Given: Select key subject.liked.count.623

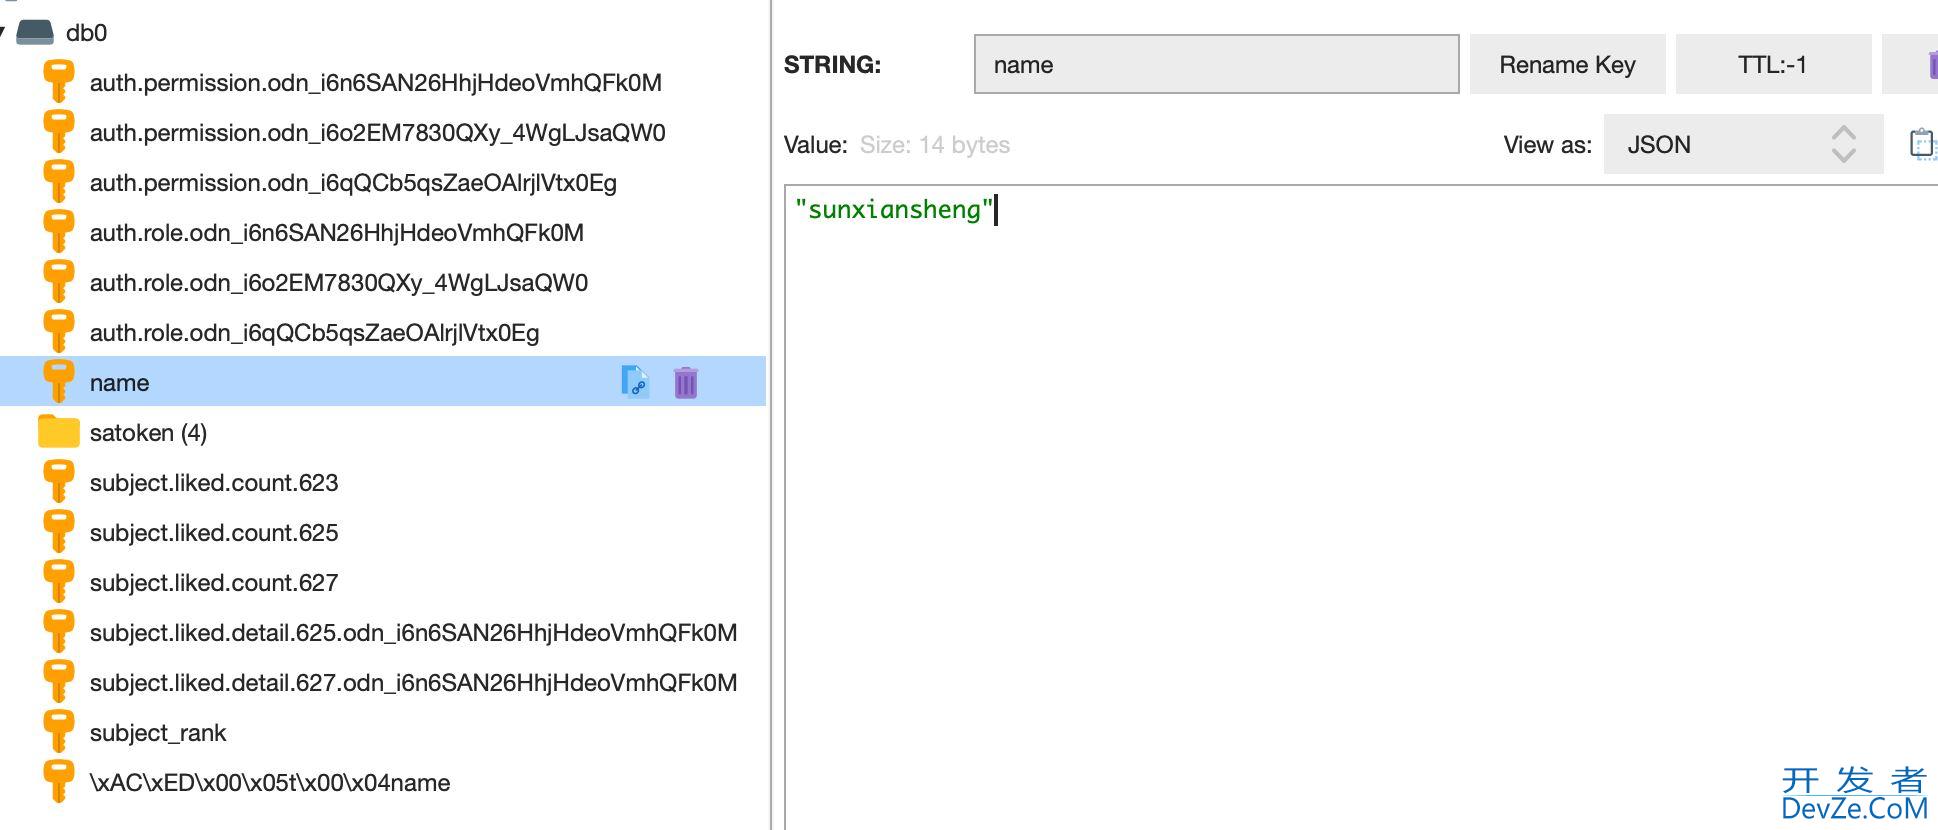Looking at the screenshot, I should [x=214, y=483].
